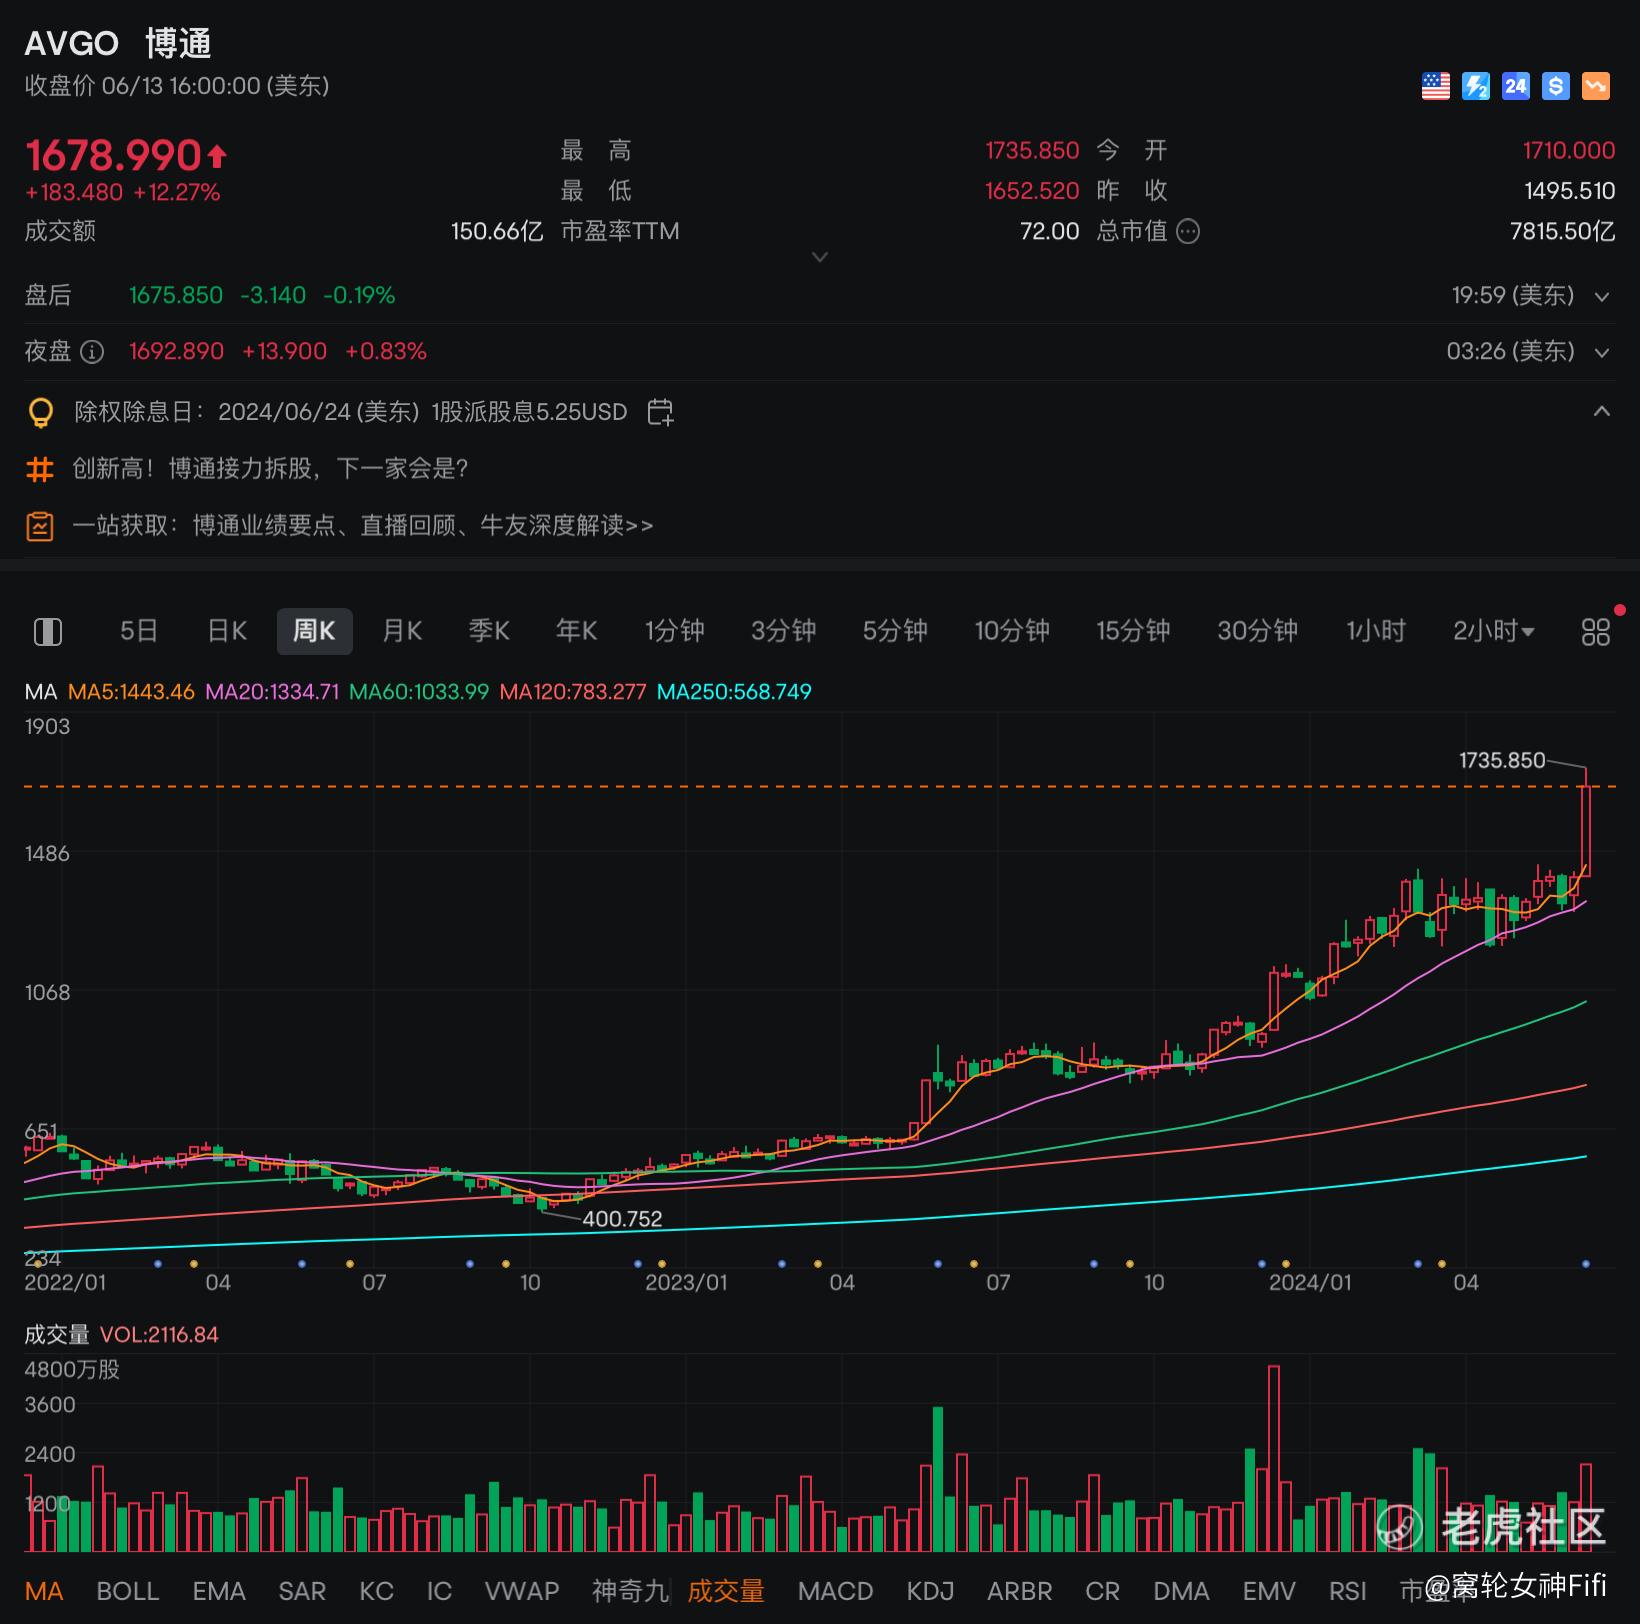
Task: Enable the DMA indicator
Action: (x=1181, y=1591)
